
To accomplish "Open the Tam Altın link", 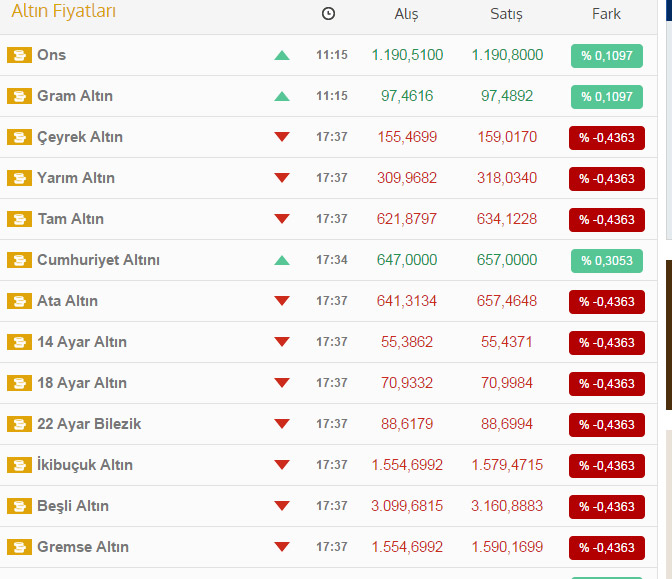I will (x=70, y=219).
